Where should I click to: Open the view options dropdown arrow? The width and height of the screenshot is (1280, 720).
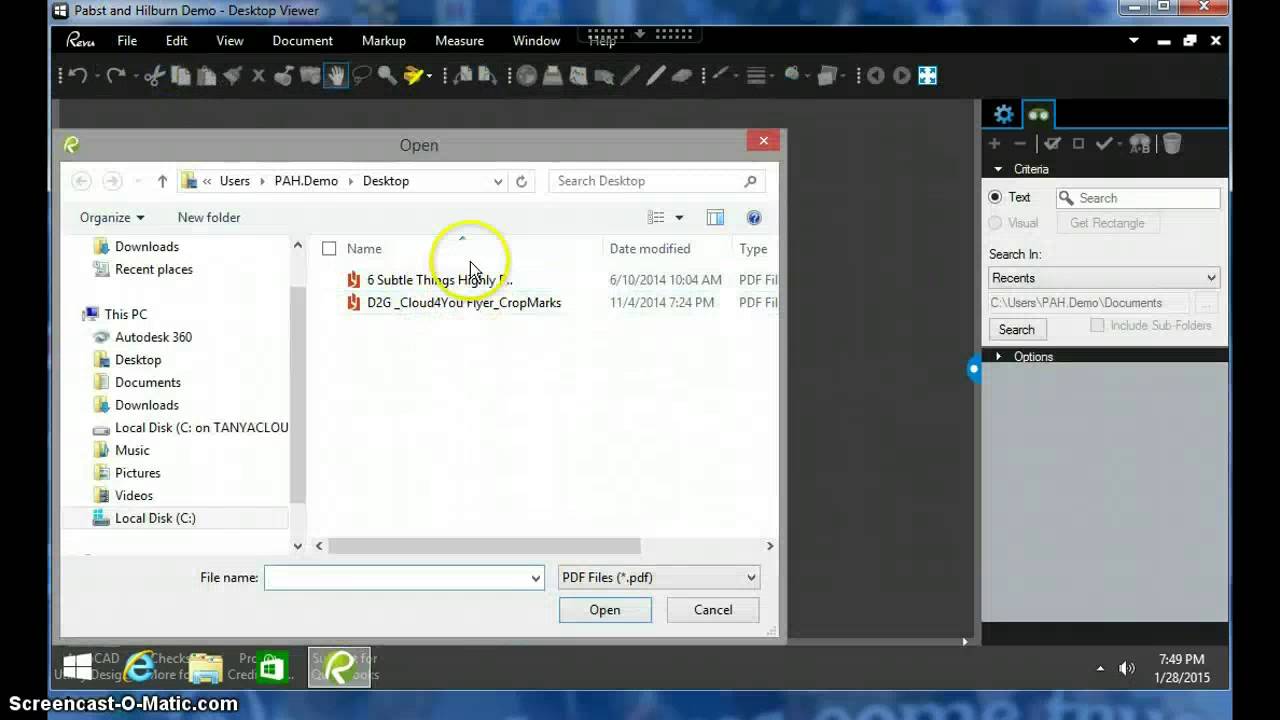[679, 217]
